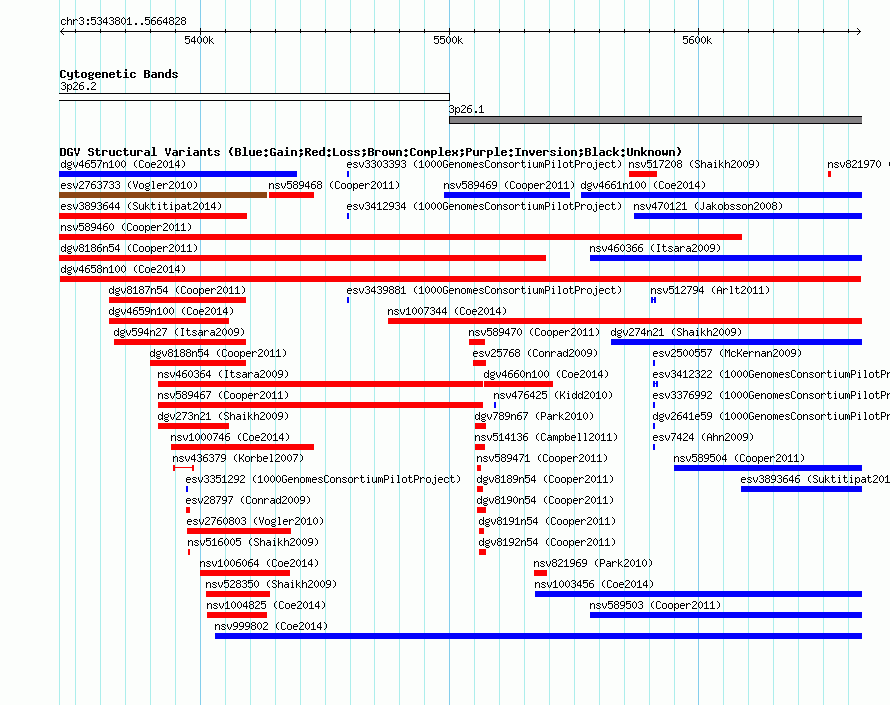
Task: Click the dgv274n21 (Shaikh2009) label
Action: click(676, 333)
